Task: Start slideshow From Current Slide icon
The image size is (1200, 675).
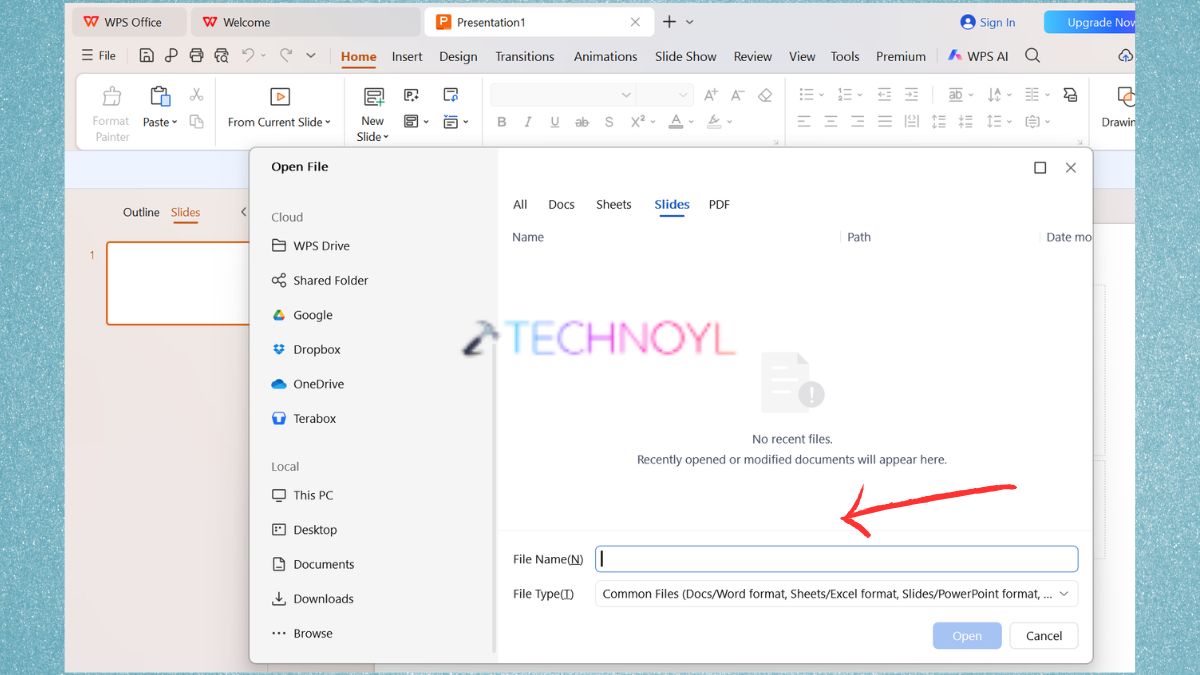Action: 280,97
